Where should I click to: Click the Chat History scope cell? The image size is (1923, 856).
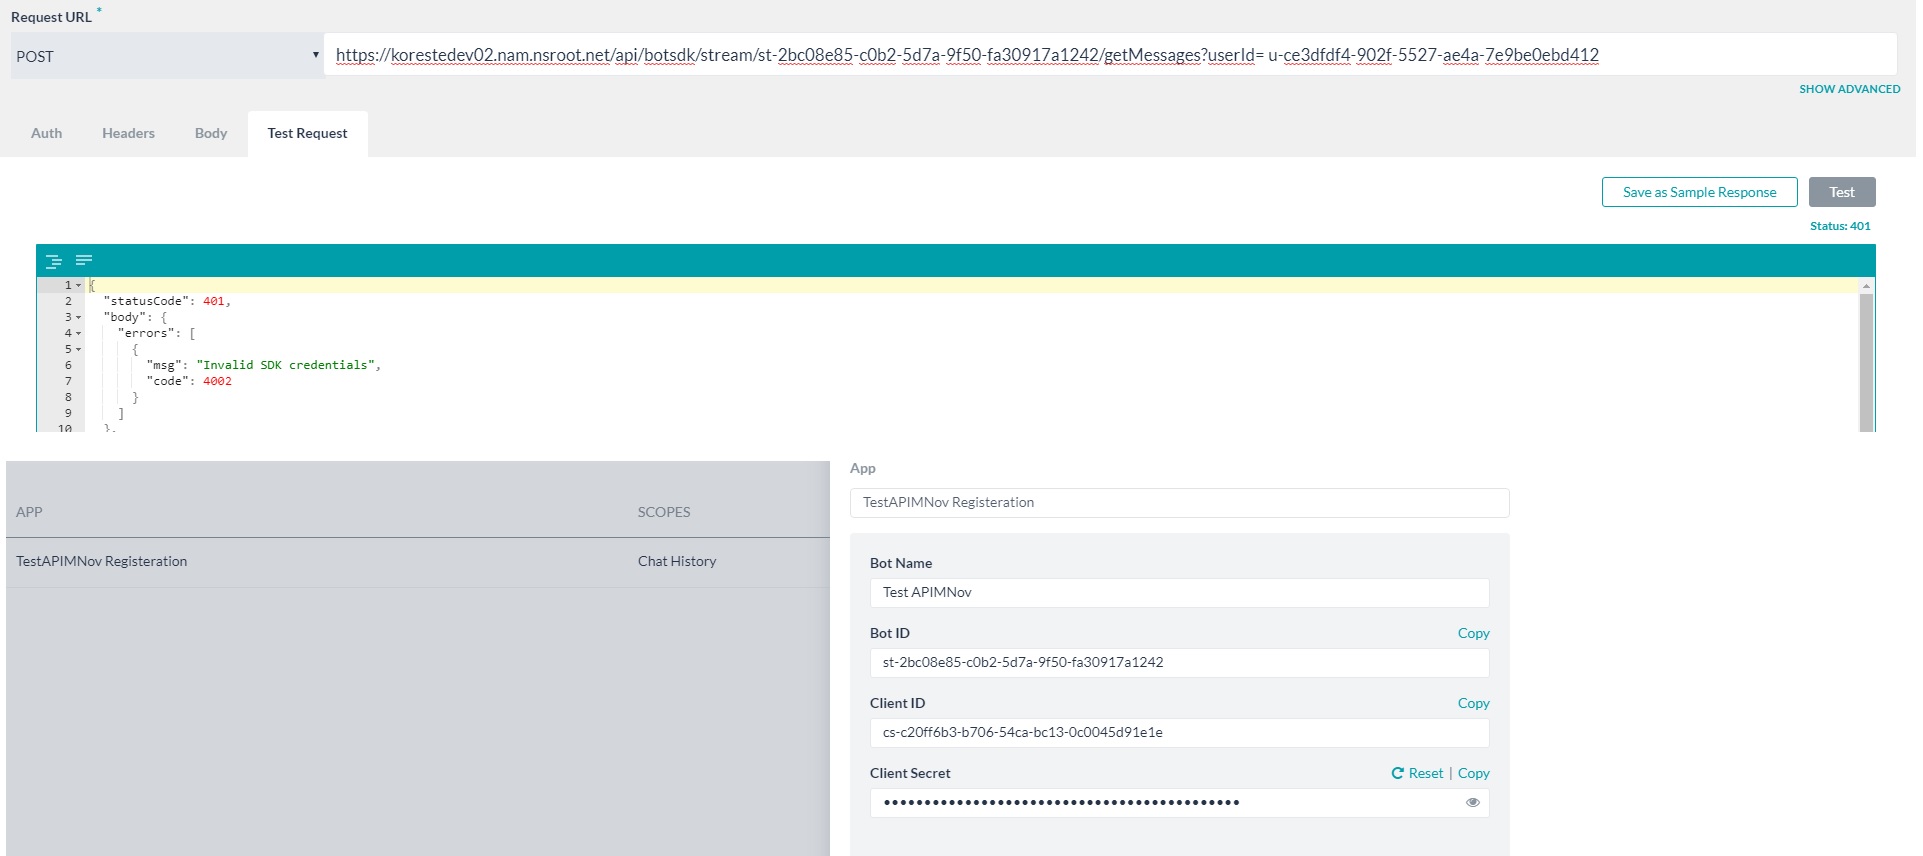677,561
